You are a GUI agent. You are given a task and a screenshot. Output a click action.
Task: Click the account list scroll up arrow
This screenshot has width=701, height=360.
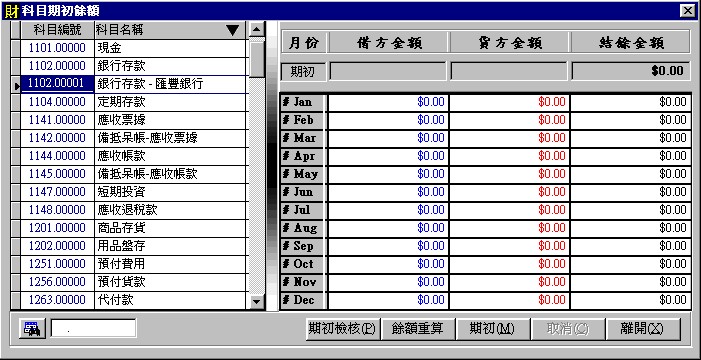pyautogui.click(x=256, y=30)
